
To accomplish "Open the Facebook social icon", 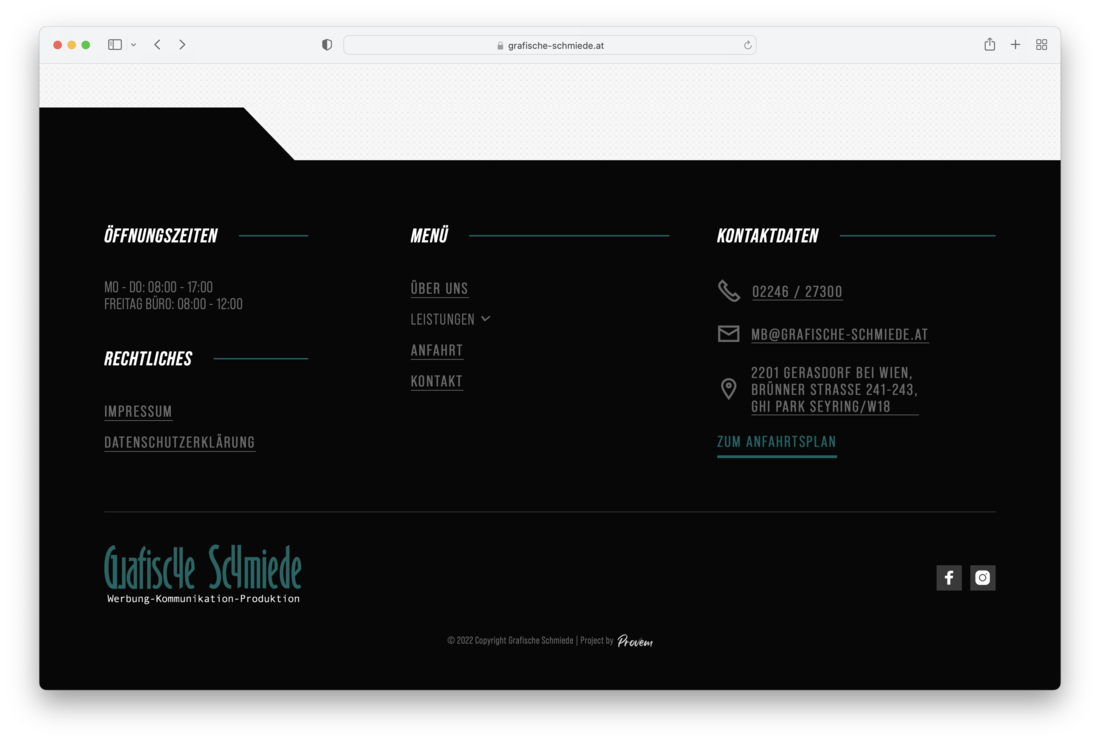I will tap(949, 578).
